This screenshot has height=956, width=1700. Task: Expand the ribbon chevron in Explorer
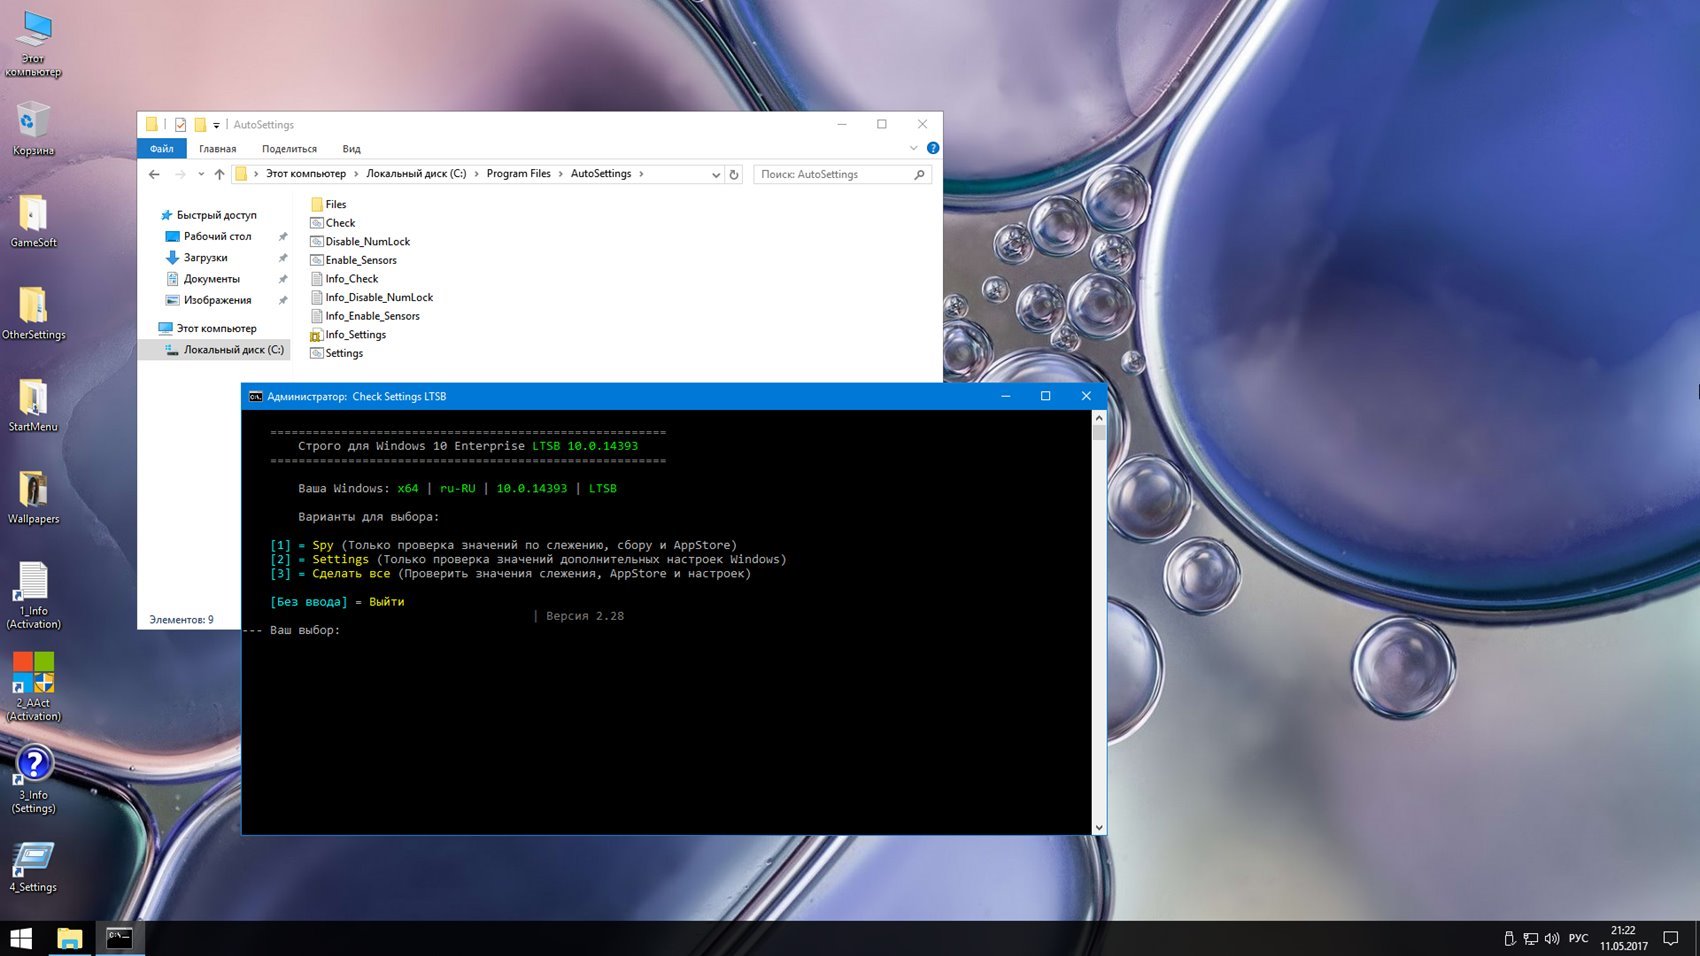[913, 148]
